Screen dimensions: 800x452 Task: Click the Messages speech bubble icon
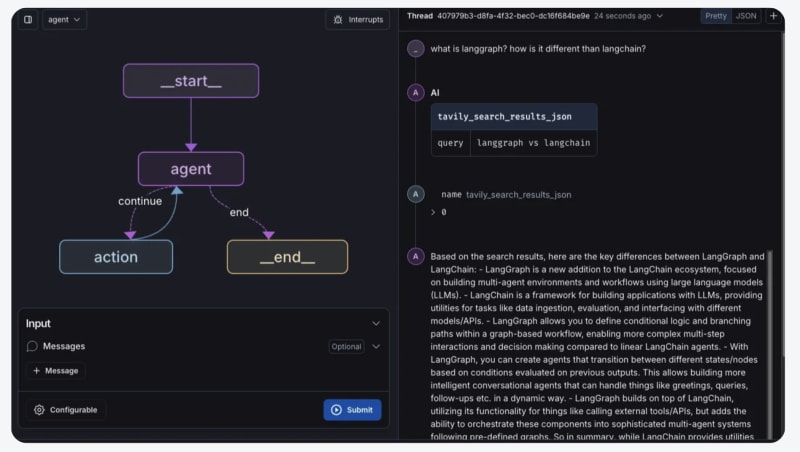pyautogui.click(x=32, y=346)
